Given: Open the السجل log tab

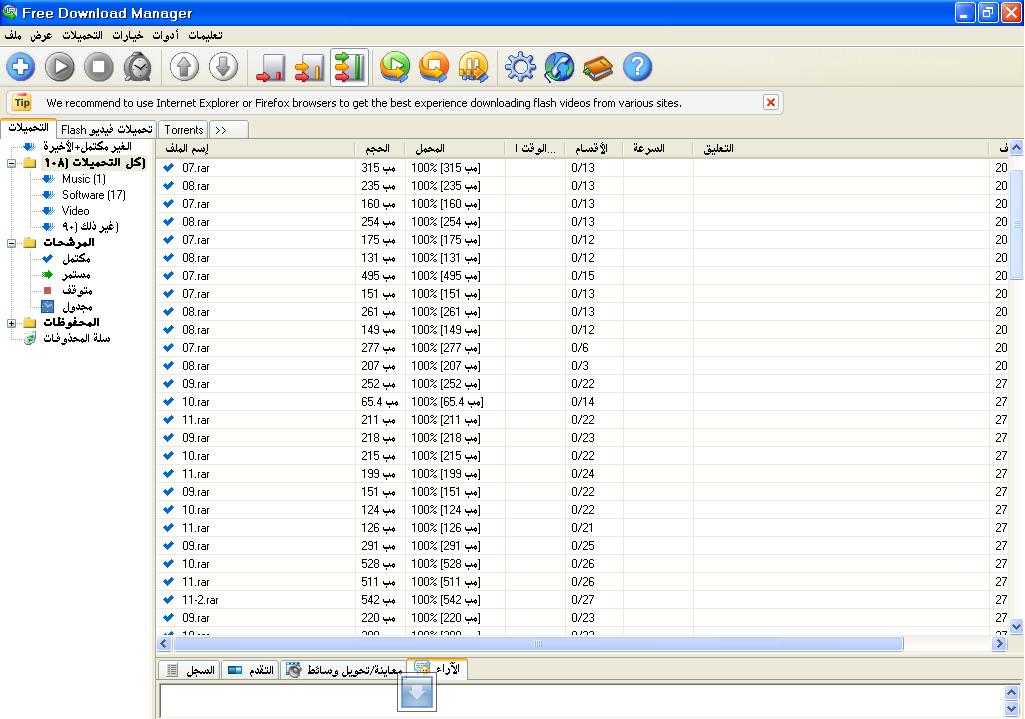Looking at the screenshot, I should (x=190, y=670).
